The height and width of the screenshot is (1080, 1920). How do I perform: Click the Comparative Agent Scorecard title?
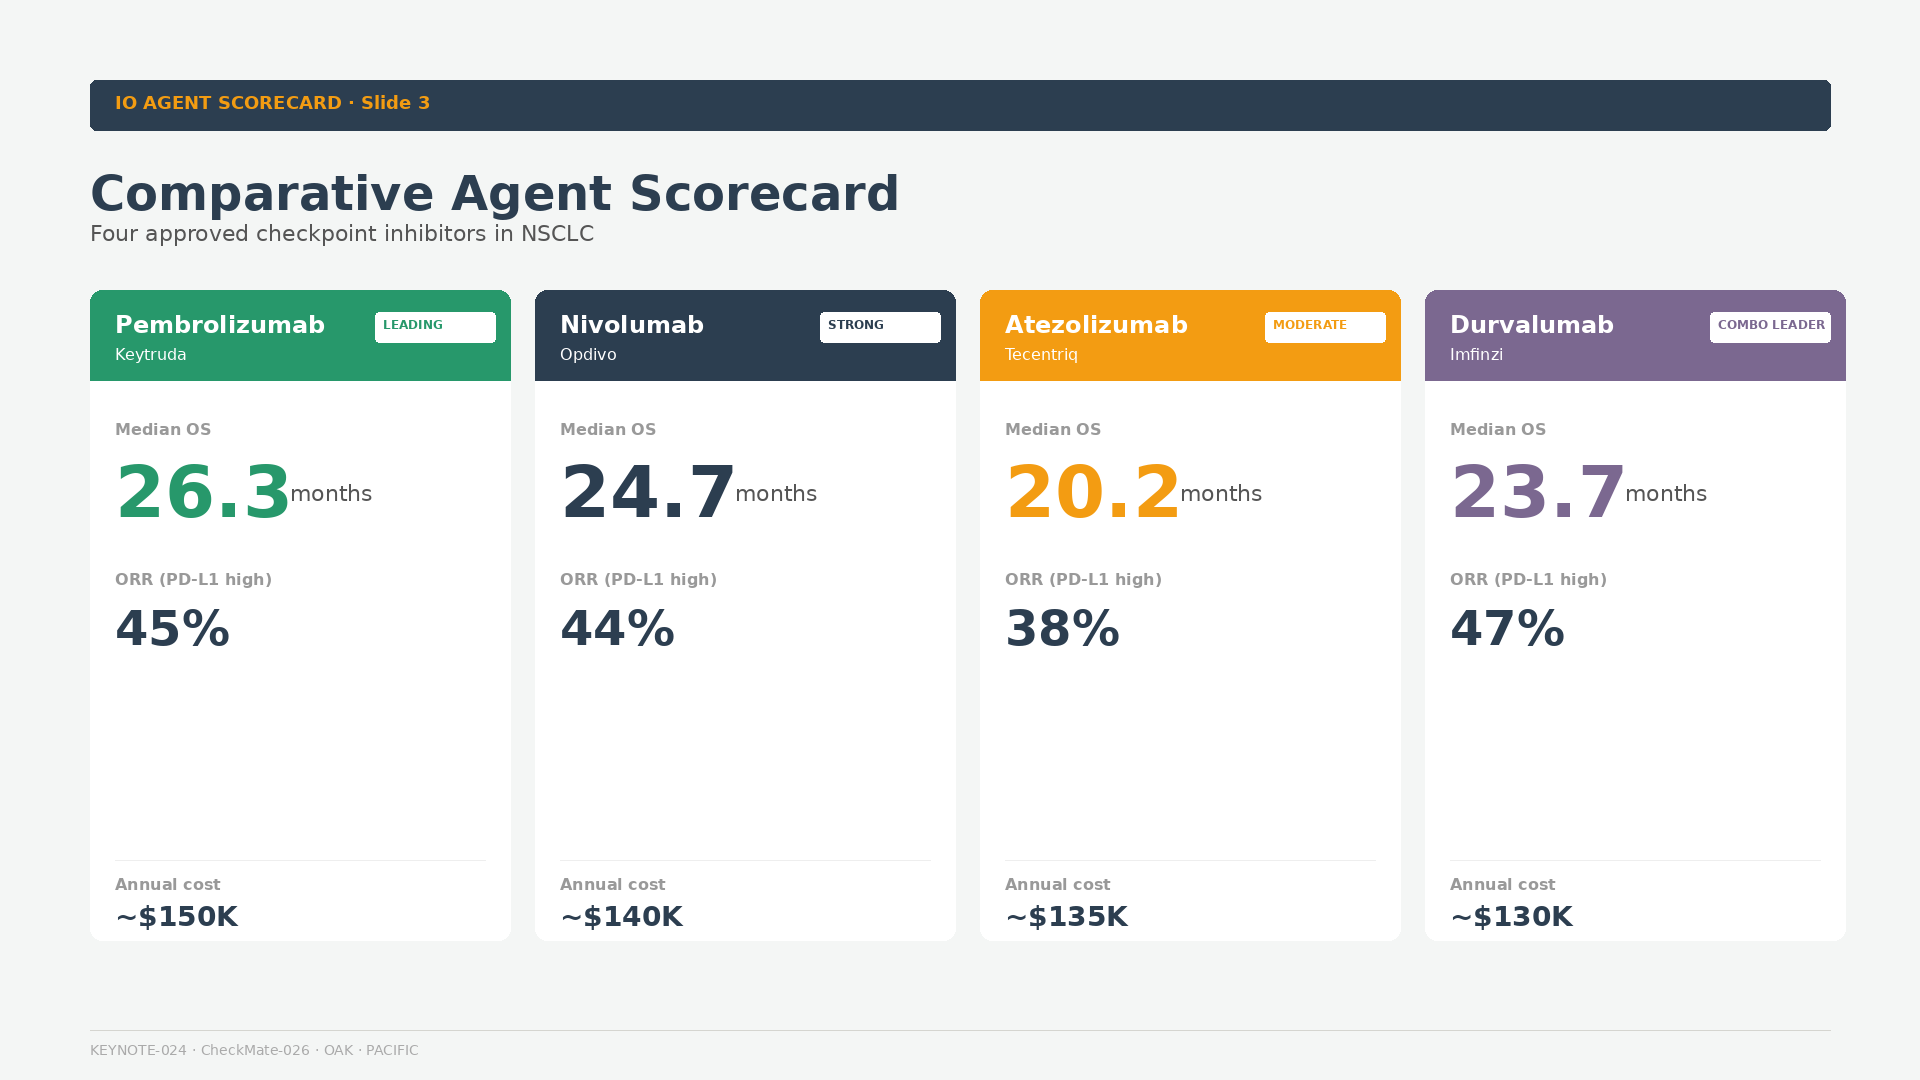(x=495, y=194)
